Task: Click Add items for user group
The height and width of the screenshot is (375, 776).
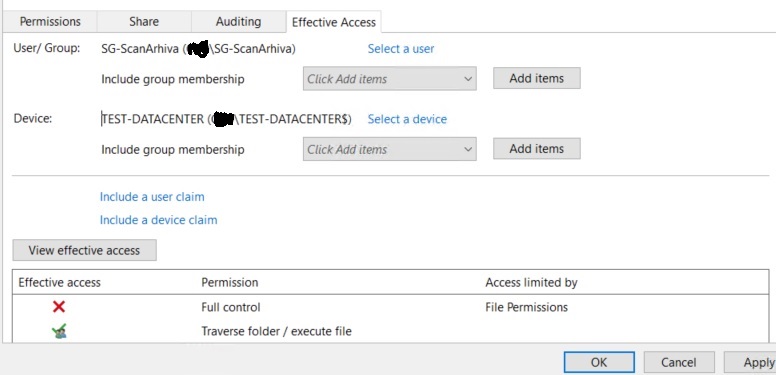Action: (536, 79)
